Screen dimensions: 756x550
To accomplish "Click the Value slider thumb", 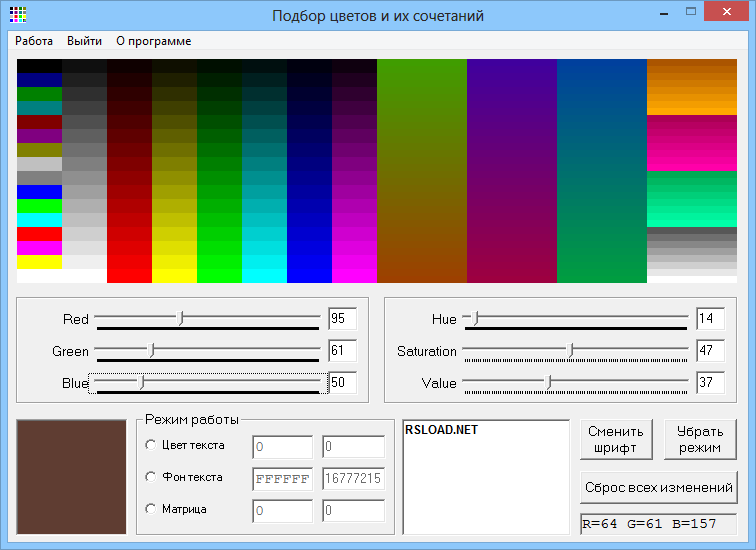I will pyautogui.click(x=548, y=382).
